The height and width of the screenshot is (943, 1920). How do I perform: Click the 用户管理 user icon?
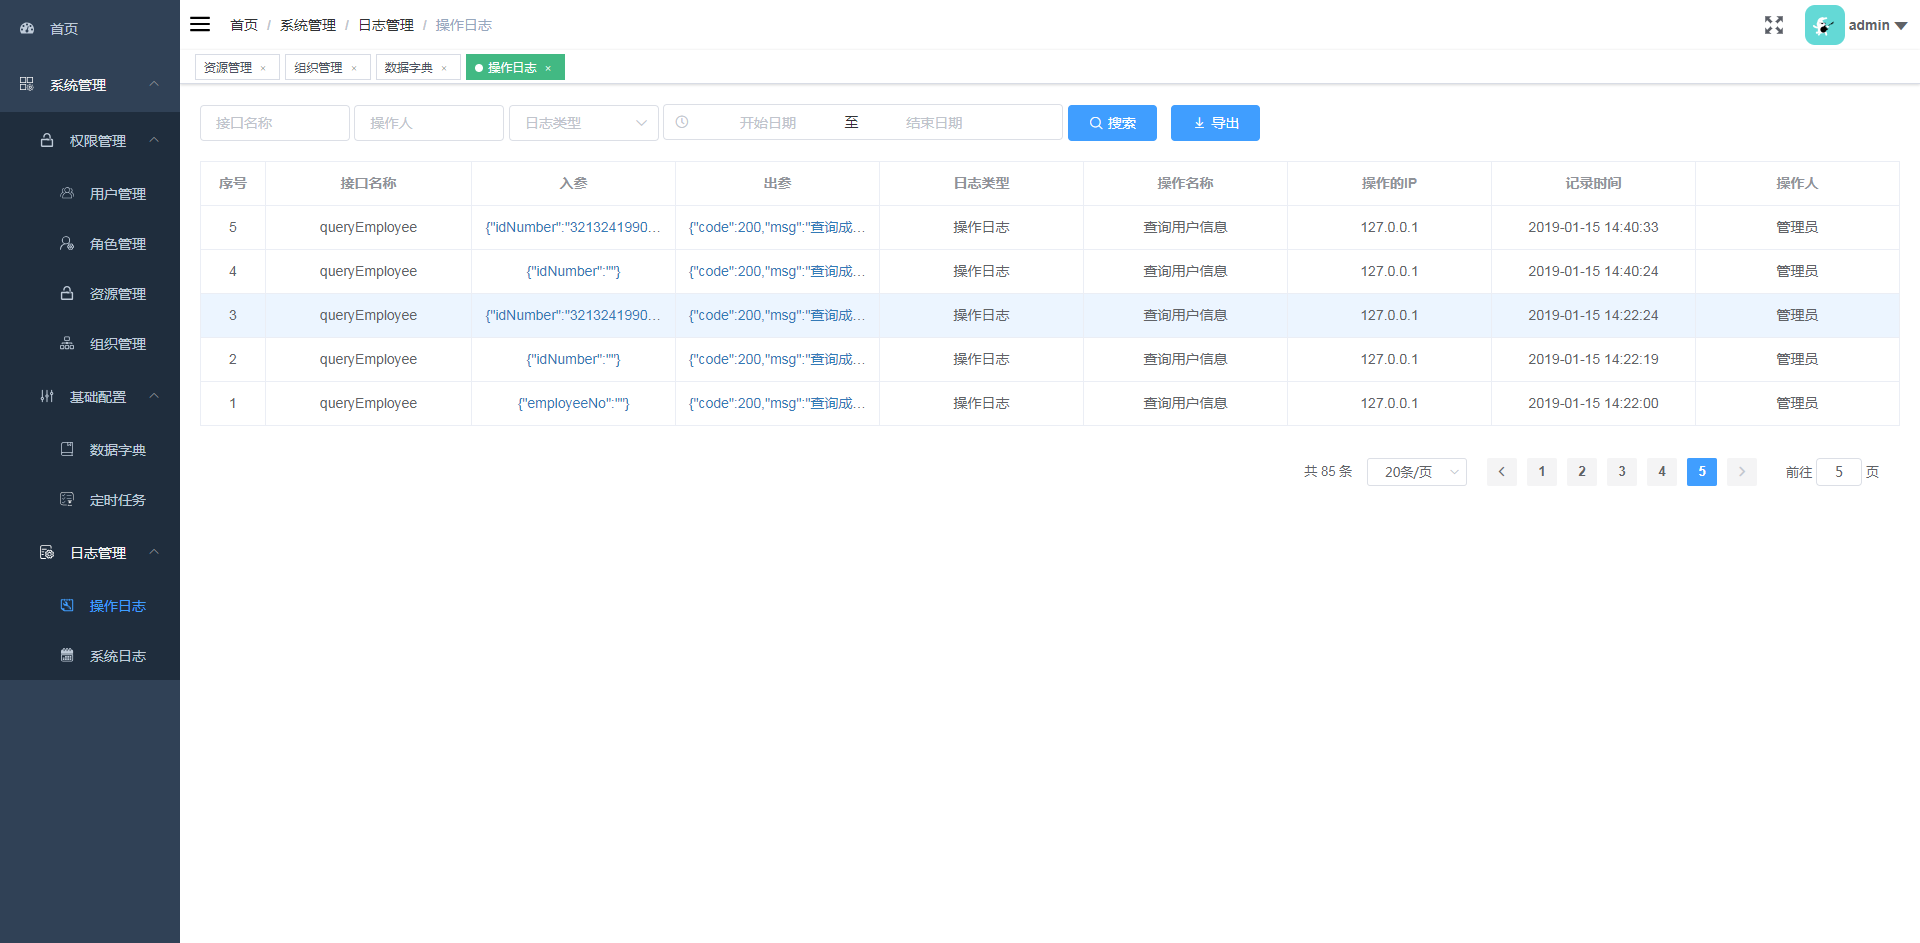tap(67, 193)
